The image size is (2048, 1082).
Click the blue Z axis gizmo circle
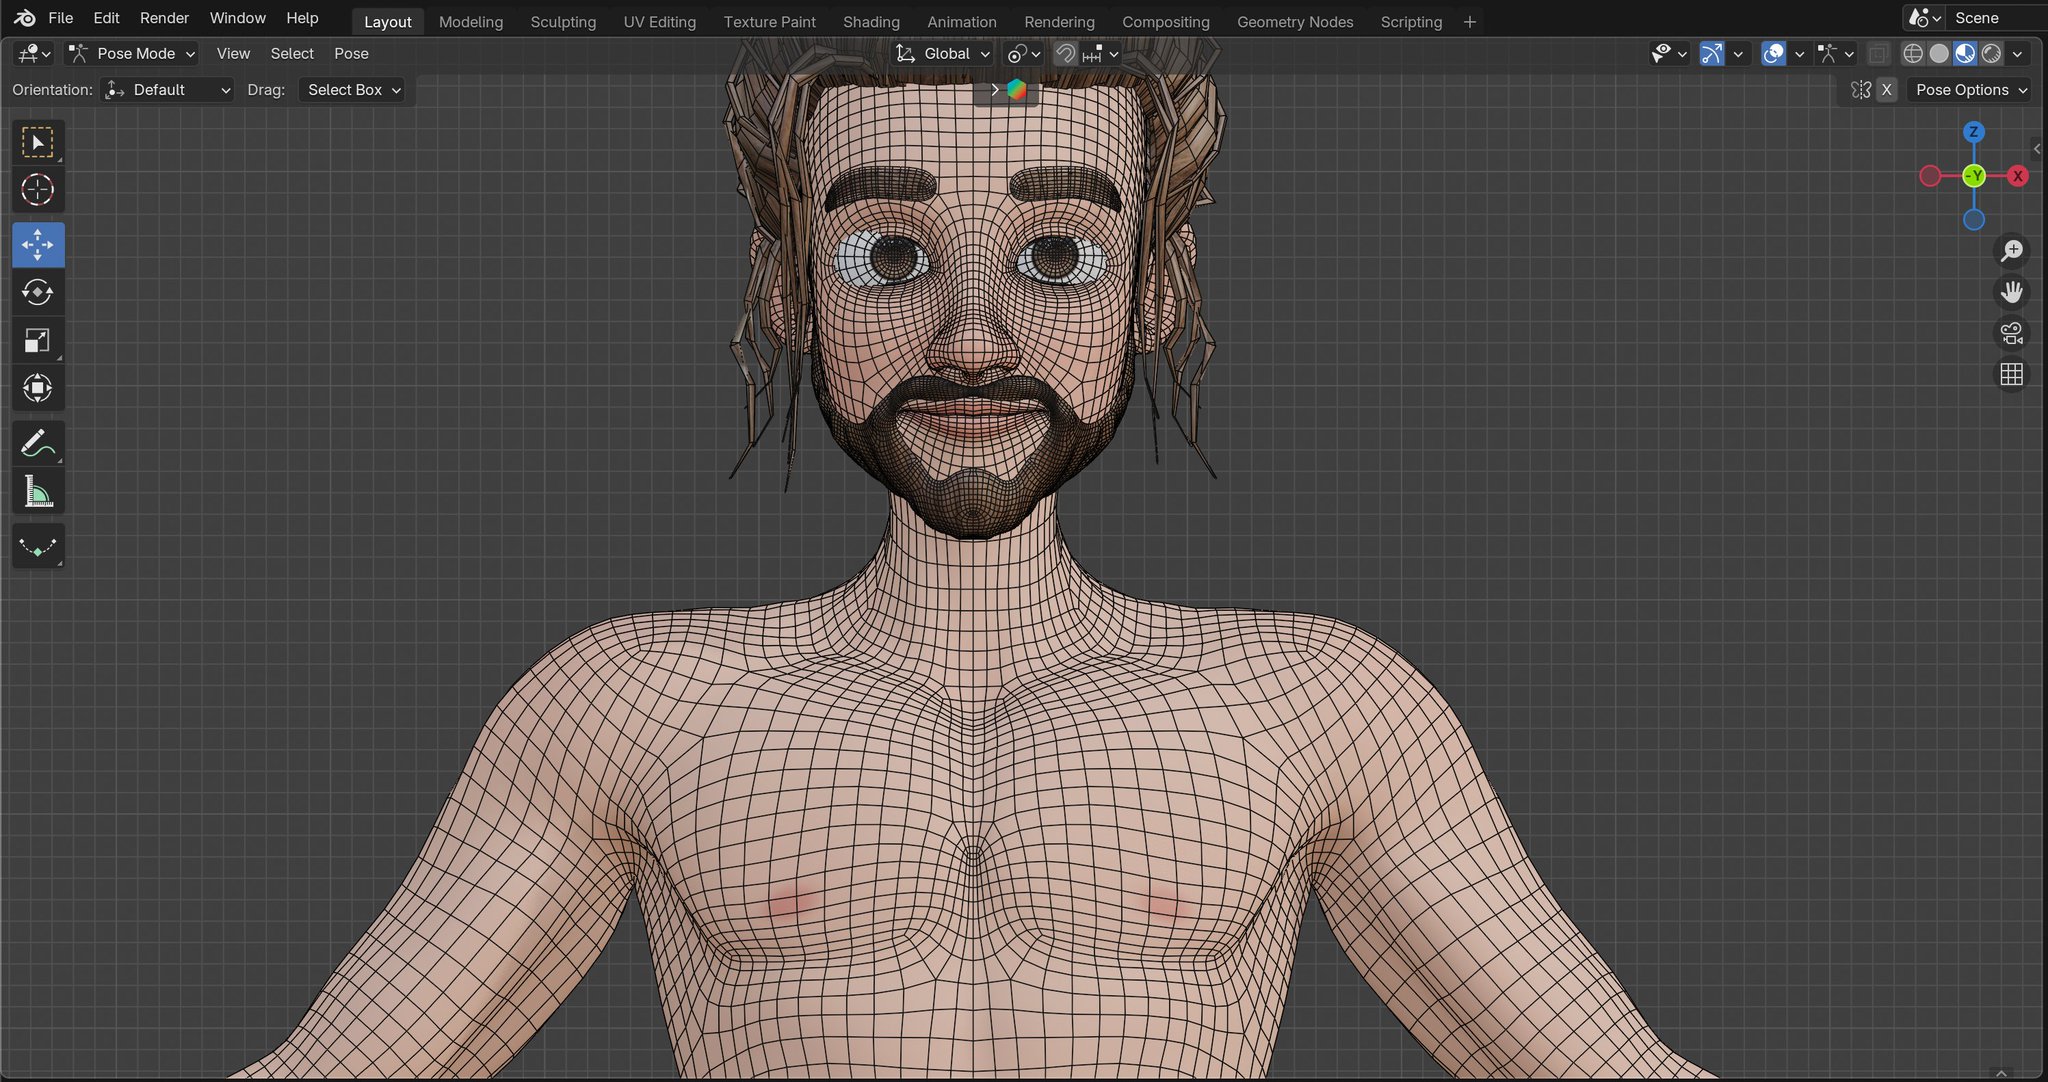(1973, 132)
